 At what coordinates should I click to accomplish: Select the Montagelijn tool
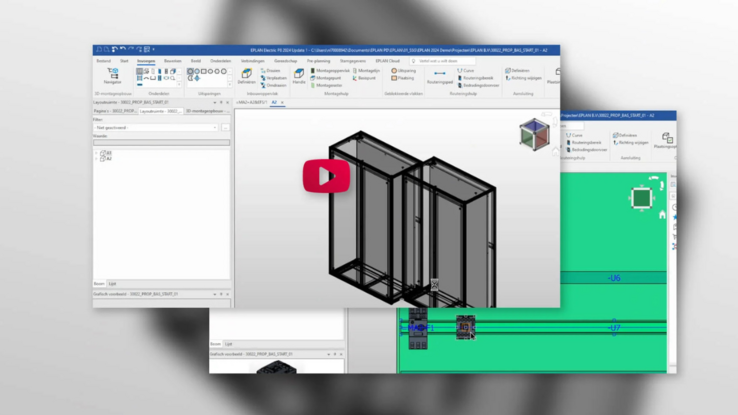(366, 71)
